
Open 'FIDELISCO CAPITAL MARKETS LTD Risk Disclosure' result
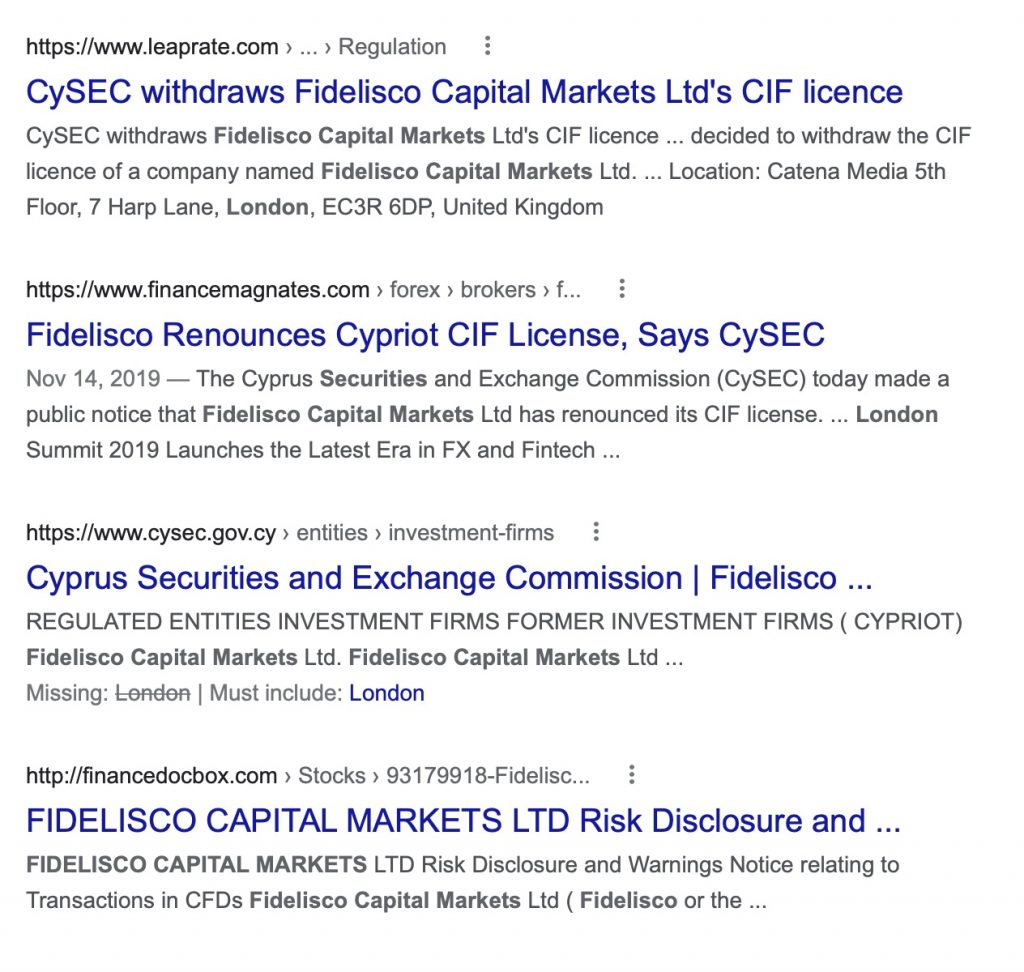tap(464, 821)
